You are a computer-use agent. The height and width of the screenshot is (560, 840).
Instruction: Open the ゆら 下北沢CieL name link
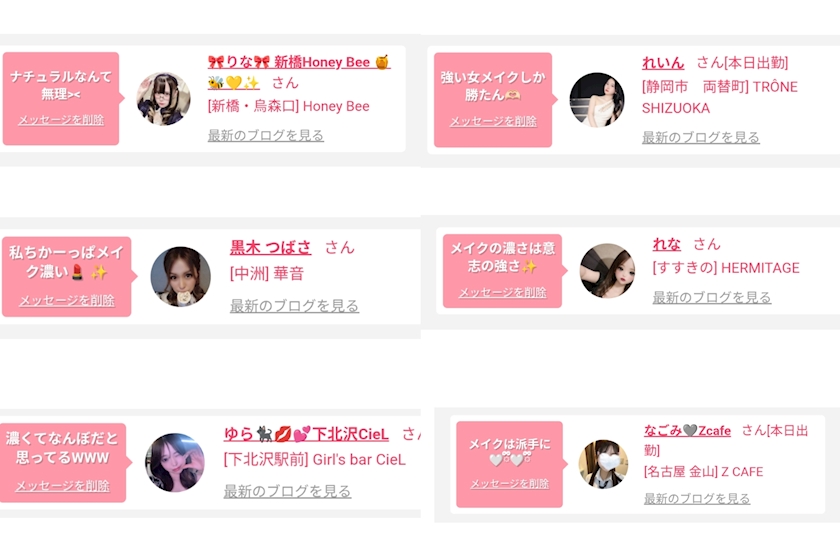306,434
